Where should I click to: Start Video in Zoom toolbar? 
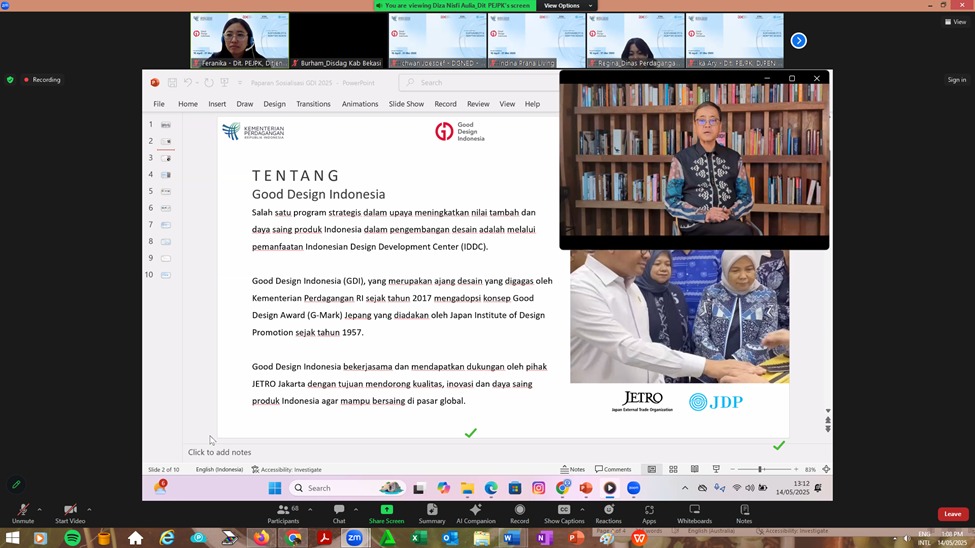pos(70,514)
